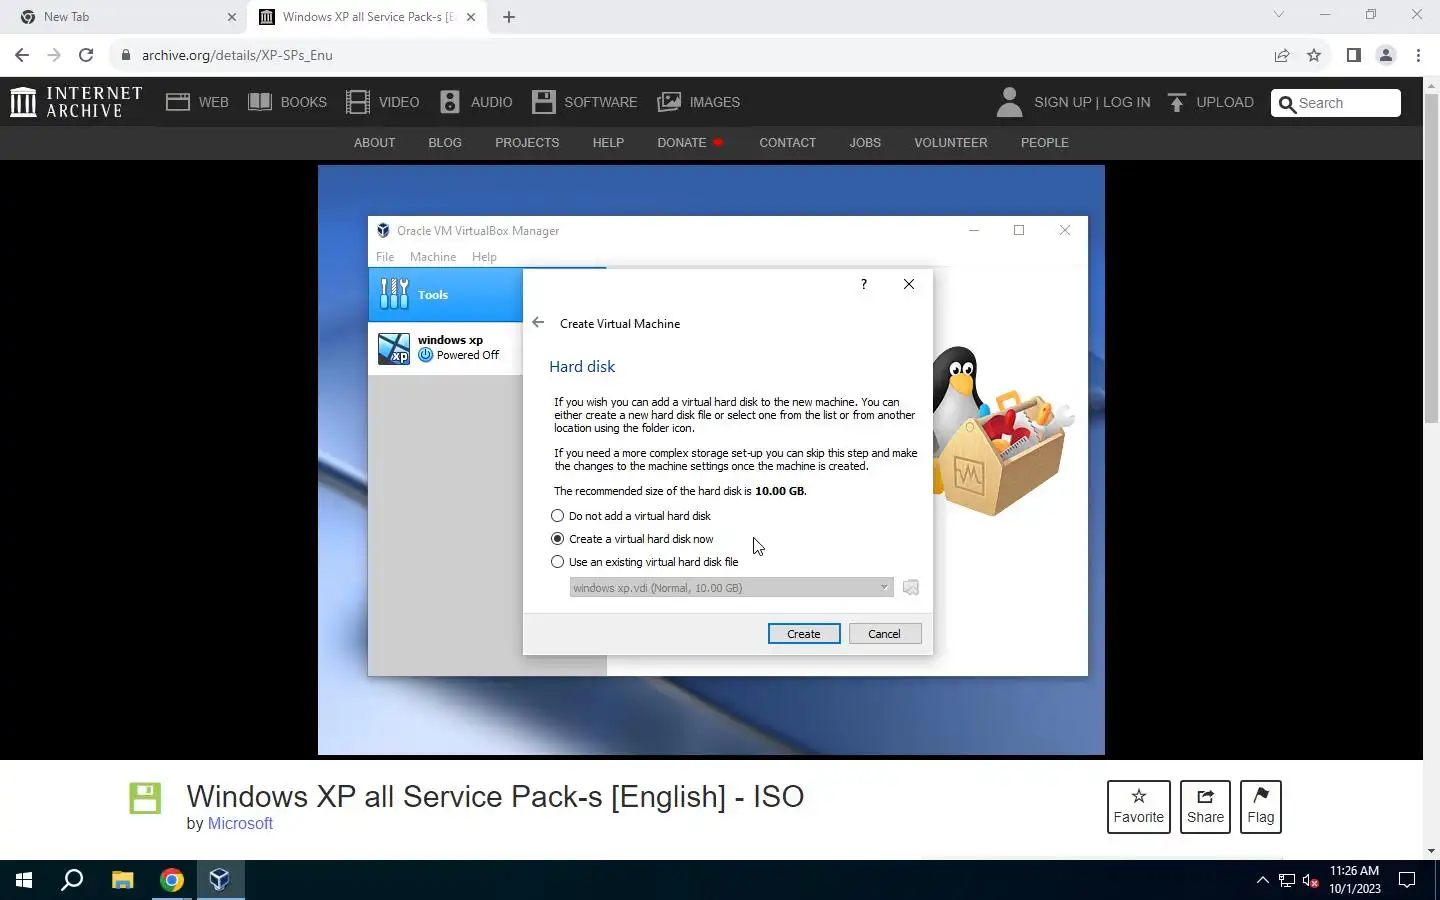Open Chrome profile avatar
The image size is (1440, 900).
click(1386, 55)
